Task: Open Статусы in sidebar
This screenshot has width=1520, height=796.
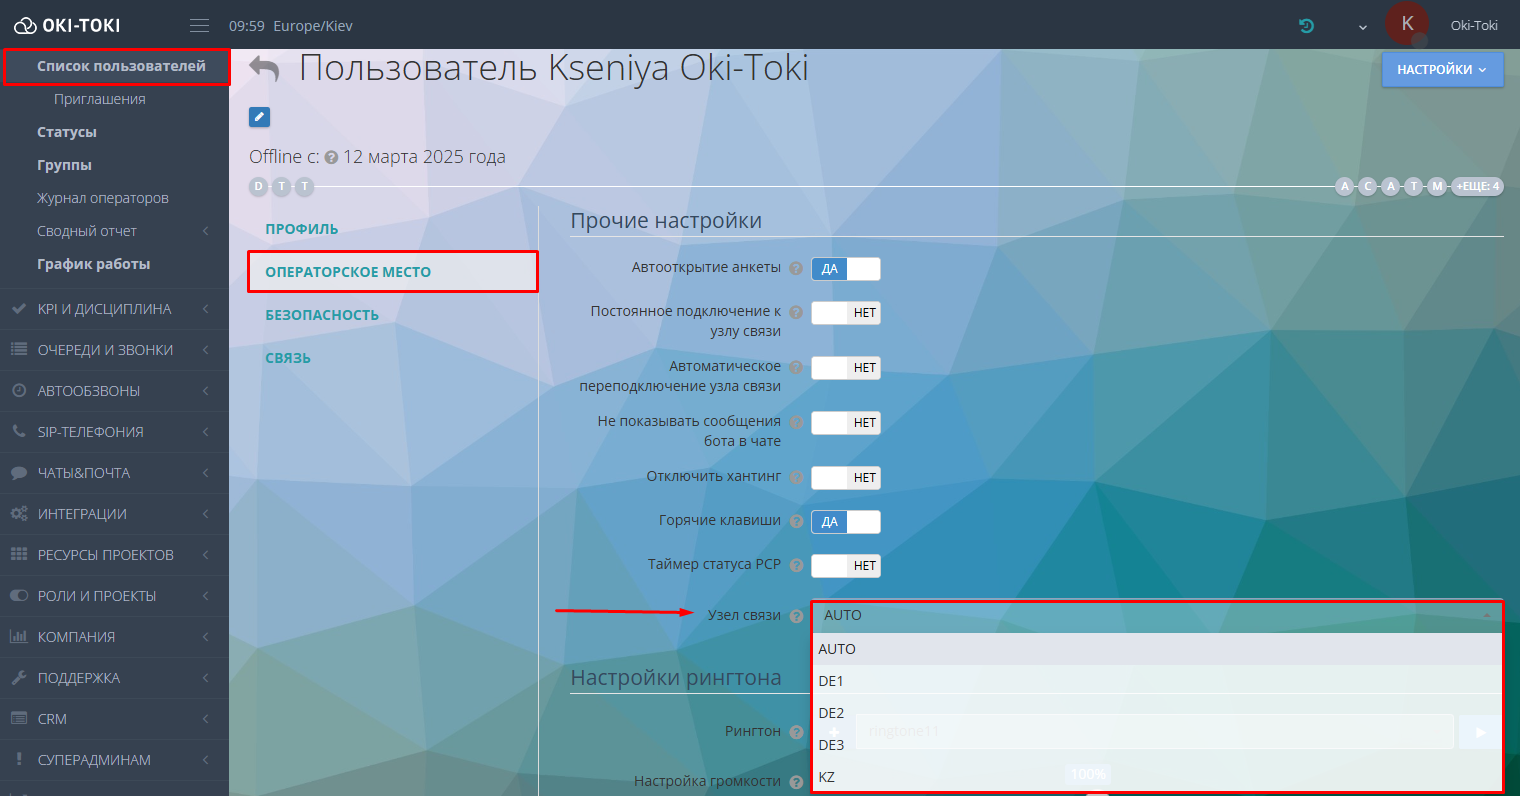Action: (67, 132)
